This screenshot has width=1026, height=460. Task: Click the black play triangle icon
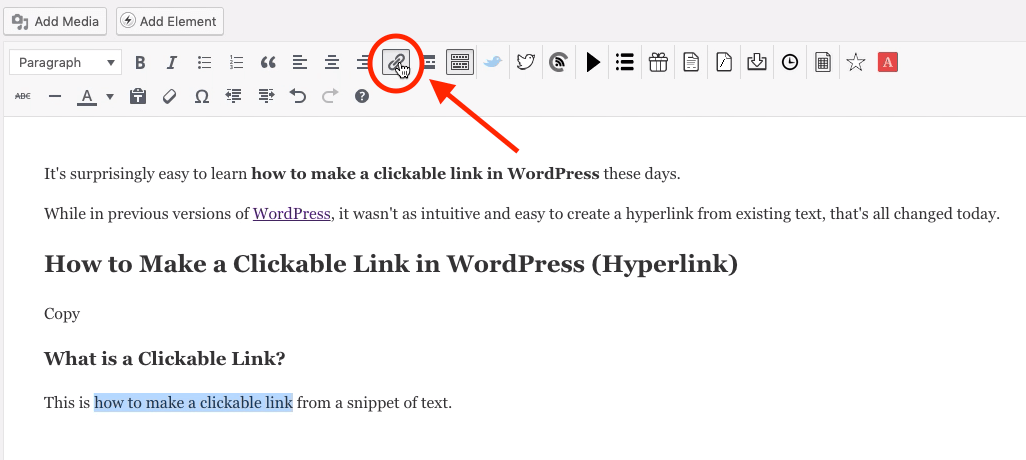[x=593, y=63]
